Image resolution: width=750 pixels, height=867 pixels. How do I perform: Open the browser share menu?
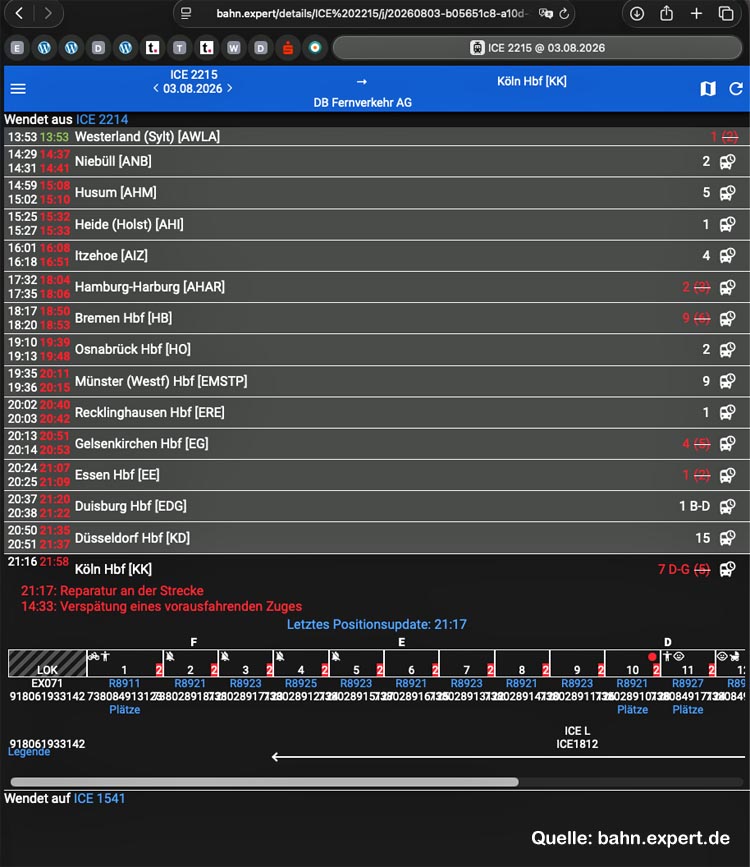point(666,13)
